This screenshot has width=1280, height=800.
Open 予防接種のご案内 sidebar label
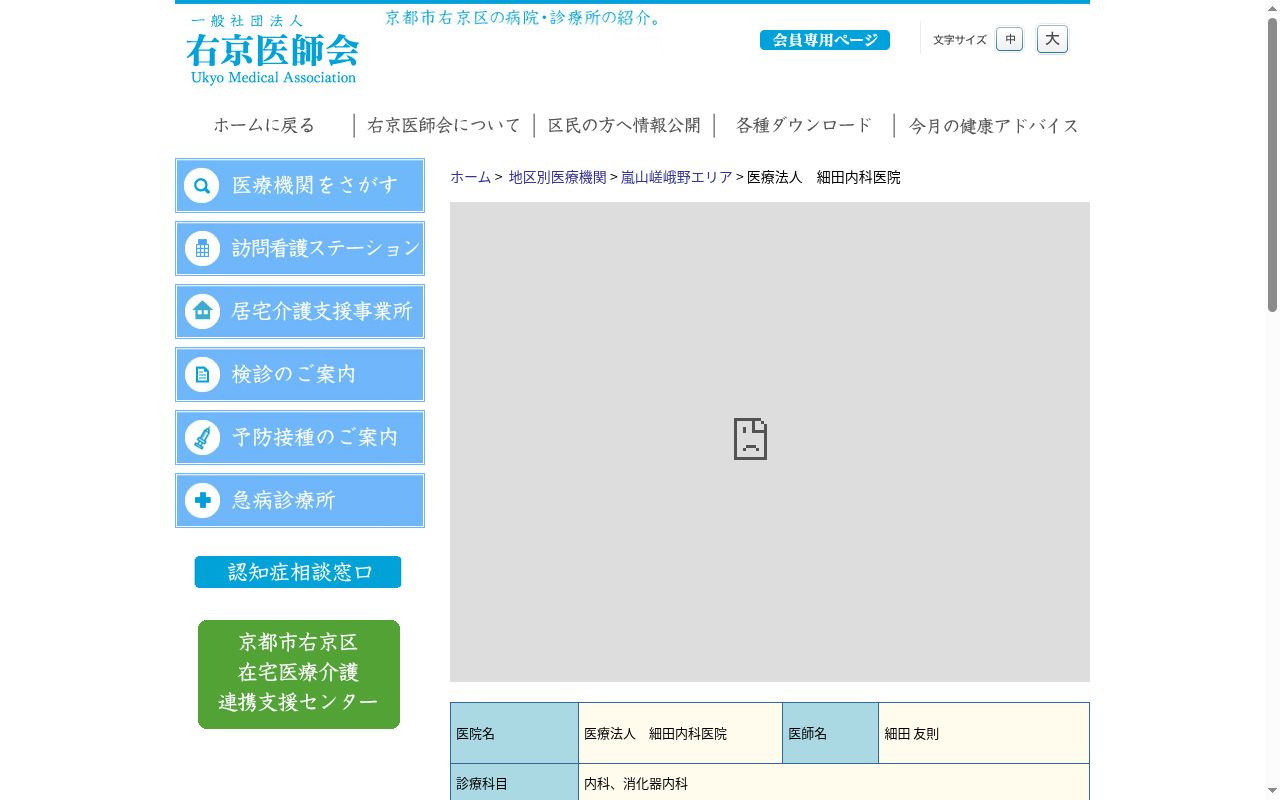[315, 437]
